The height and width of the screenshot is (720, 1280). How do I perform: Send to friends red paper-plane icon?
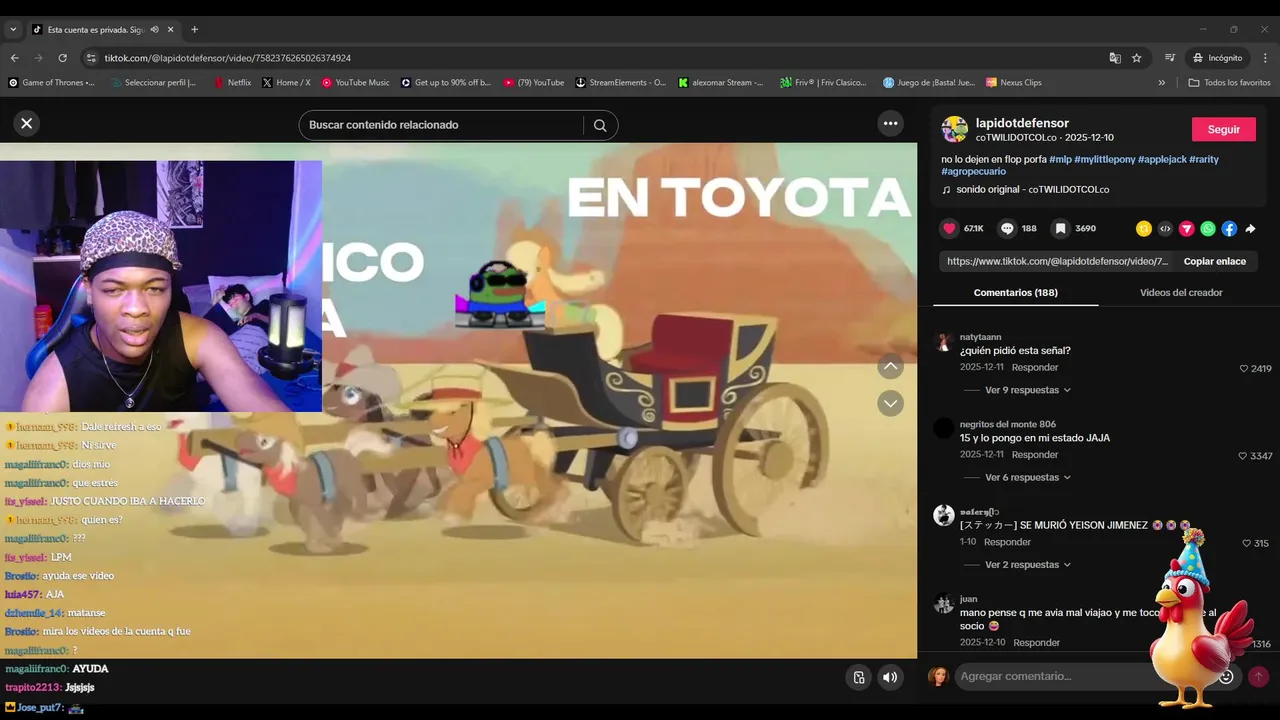1187,229
